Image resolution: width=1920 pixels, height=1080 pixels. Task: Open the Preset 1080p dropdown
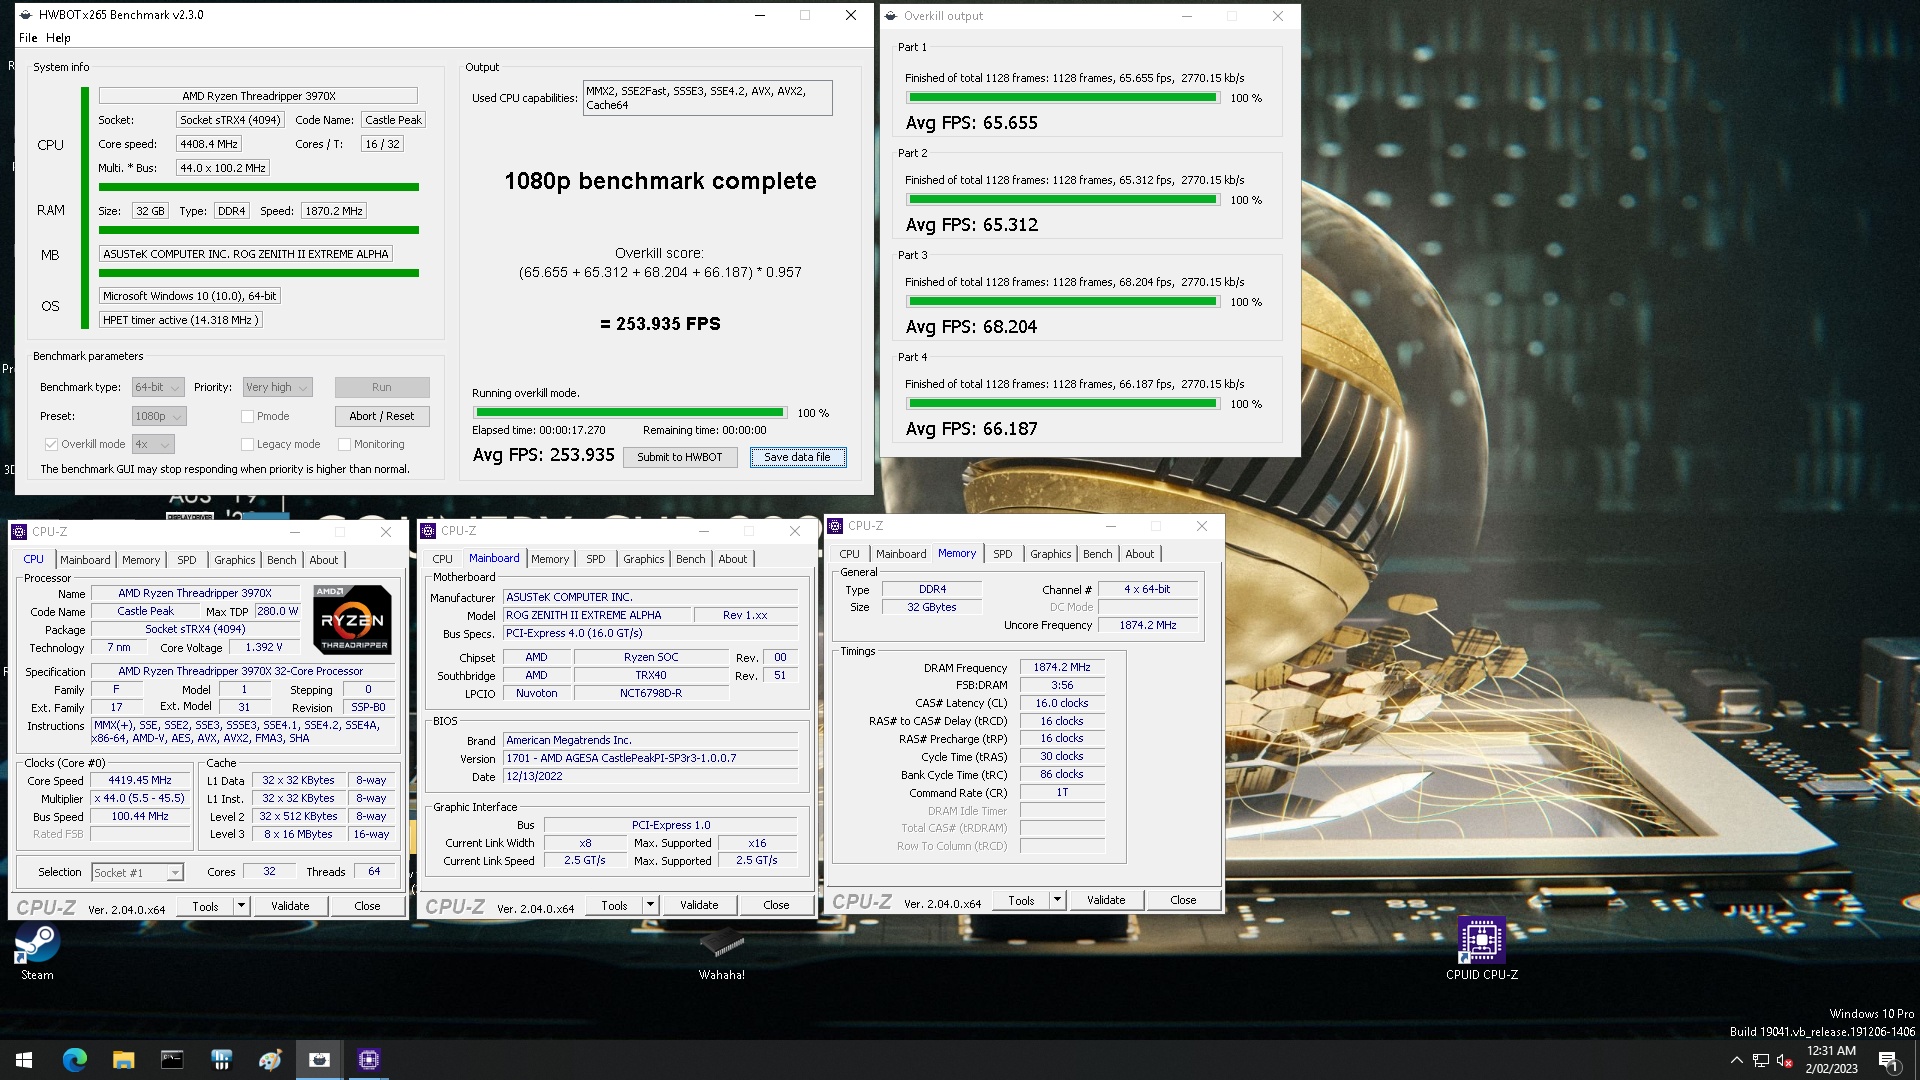click(x=159, y=416)
